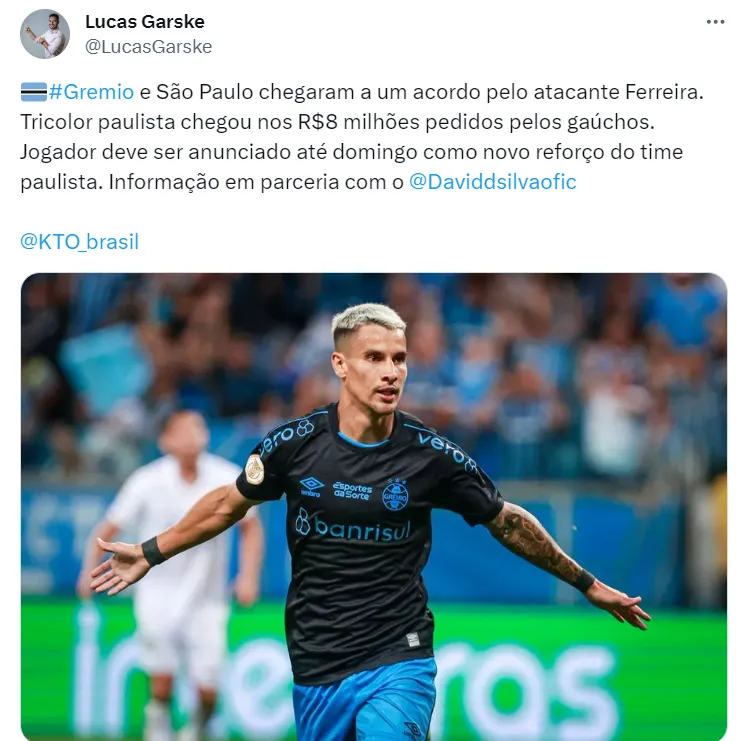Click the Lucas Garske display name
The image size is (740, 741).
coord(145,22)
